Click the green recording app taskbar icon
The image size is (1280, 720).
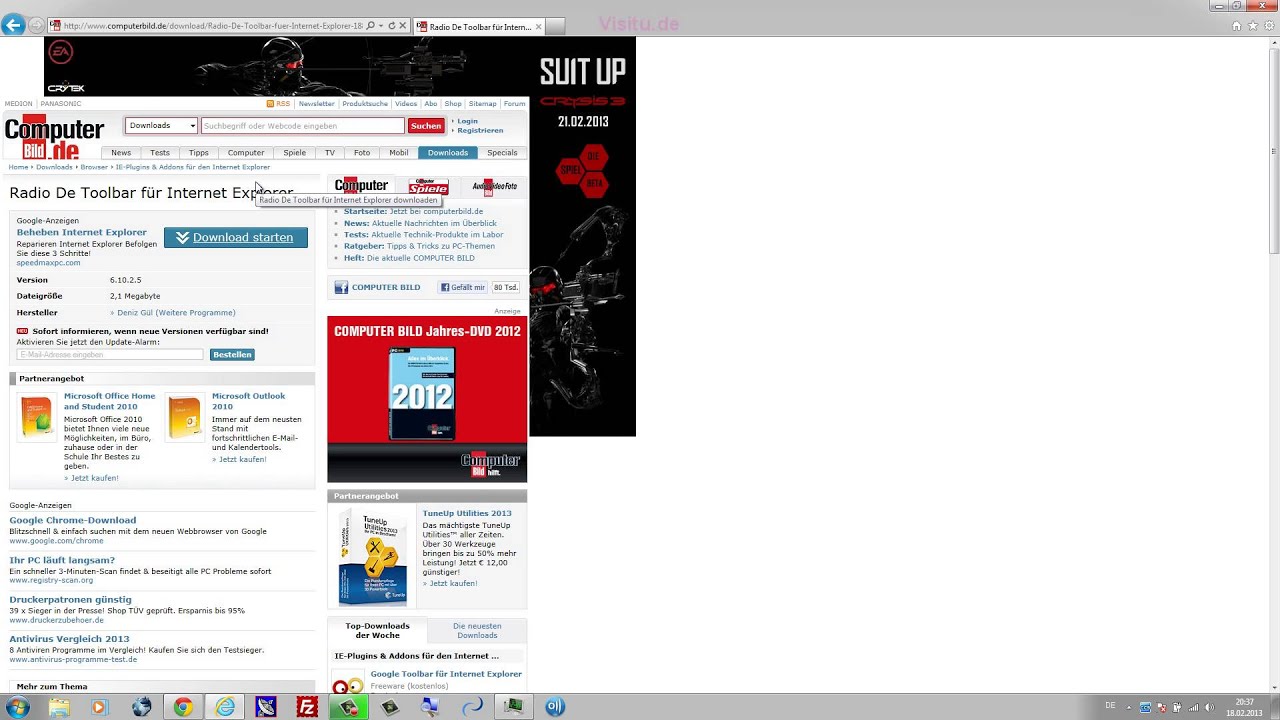pyautogui.click(x=348, y=707)
